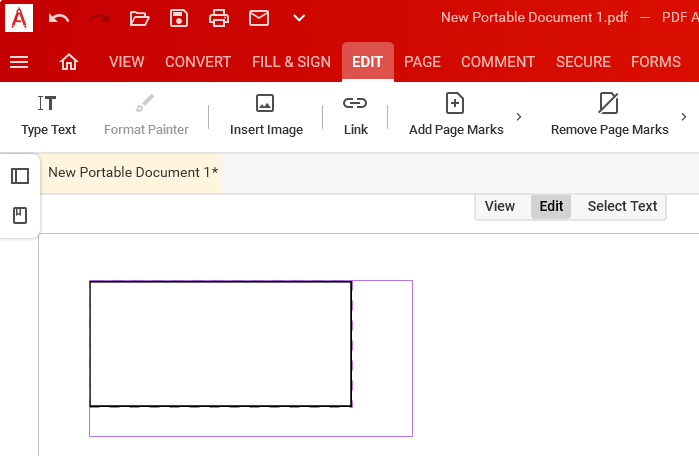Open the hamburger main menu
The image size is (699, 456).
click(x=19, y=62)
